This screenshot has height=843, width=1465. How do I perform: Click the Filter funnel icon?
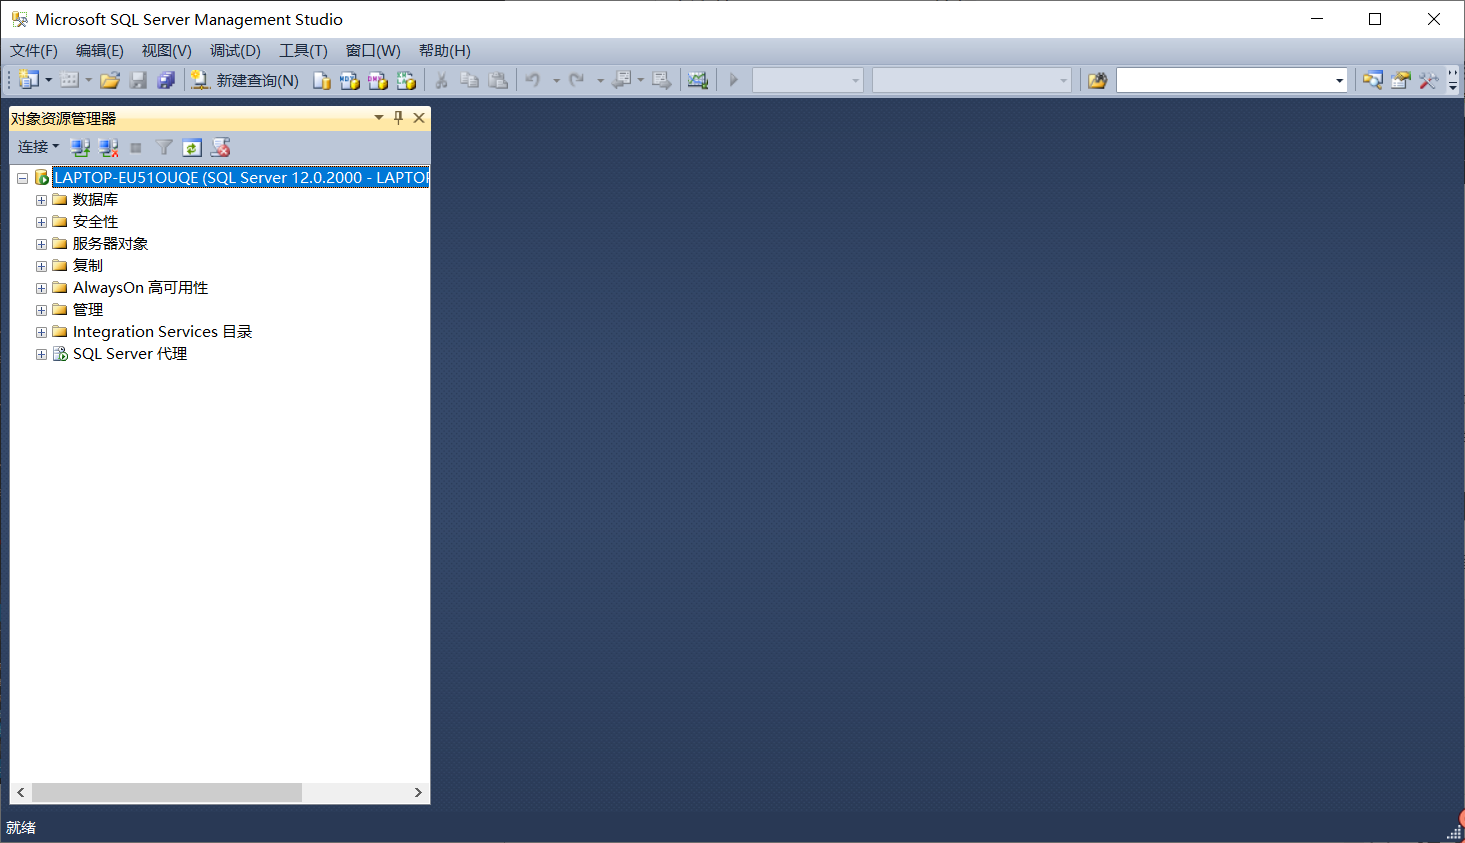pyautogui.click(x=164, y=148)
